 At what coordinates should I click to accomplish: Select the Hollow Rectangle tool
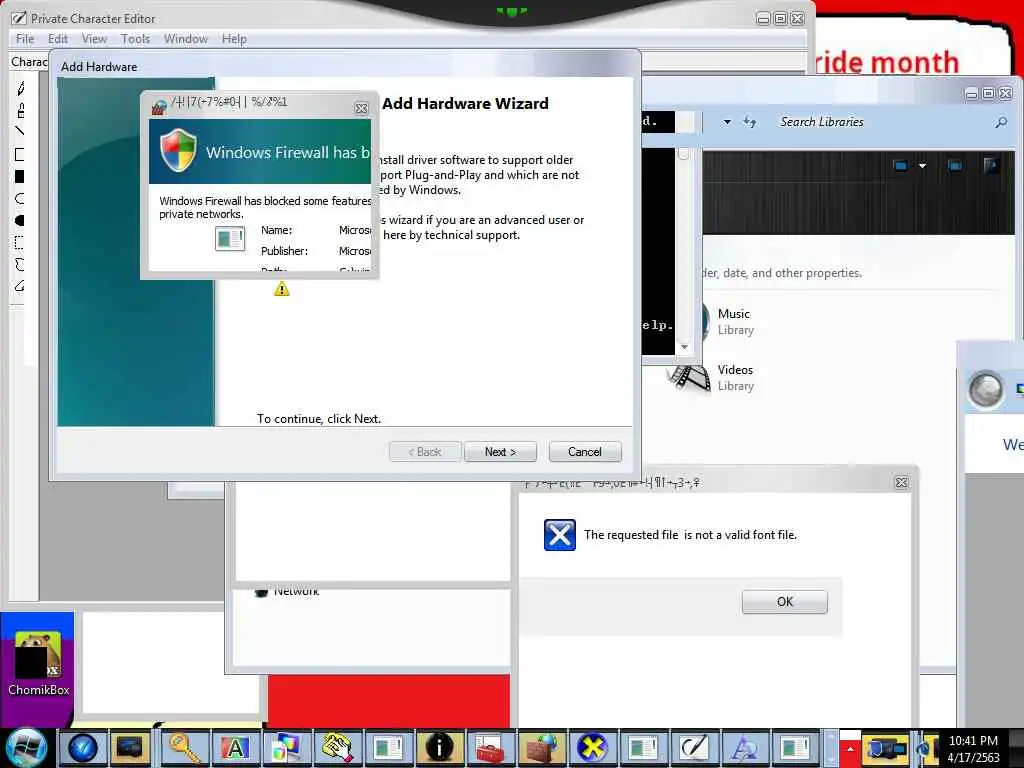click(20, 155)
